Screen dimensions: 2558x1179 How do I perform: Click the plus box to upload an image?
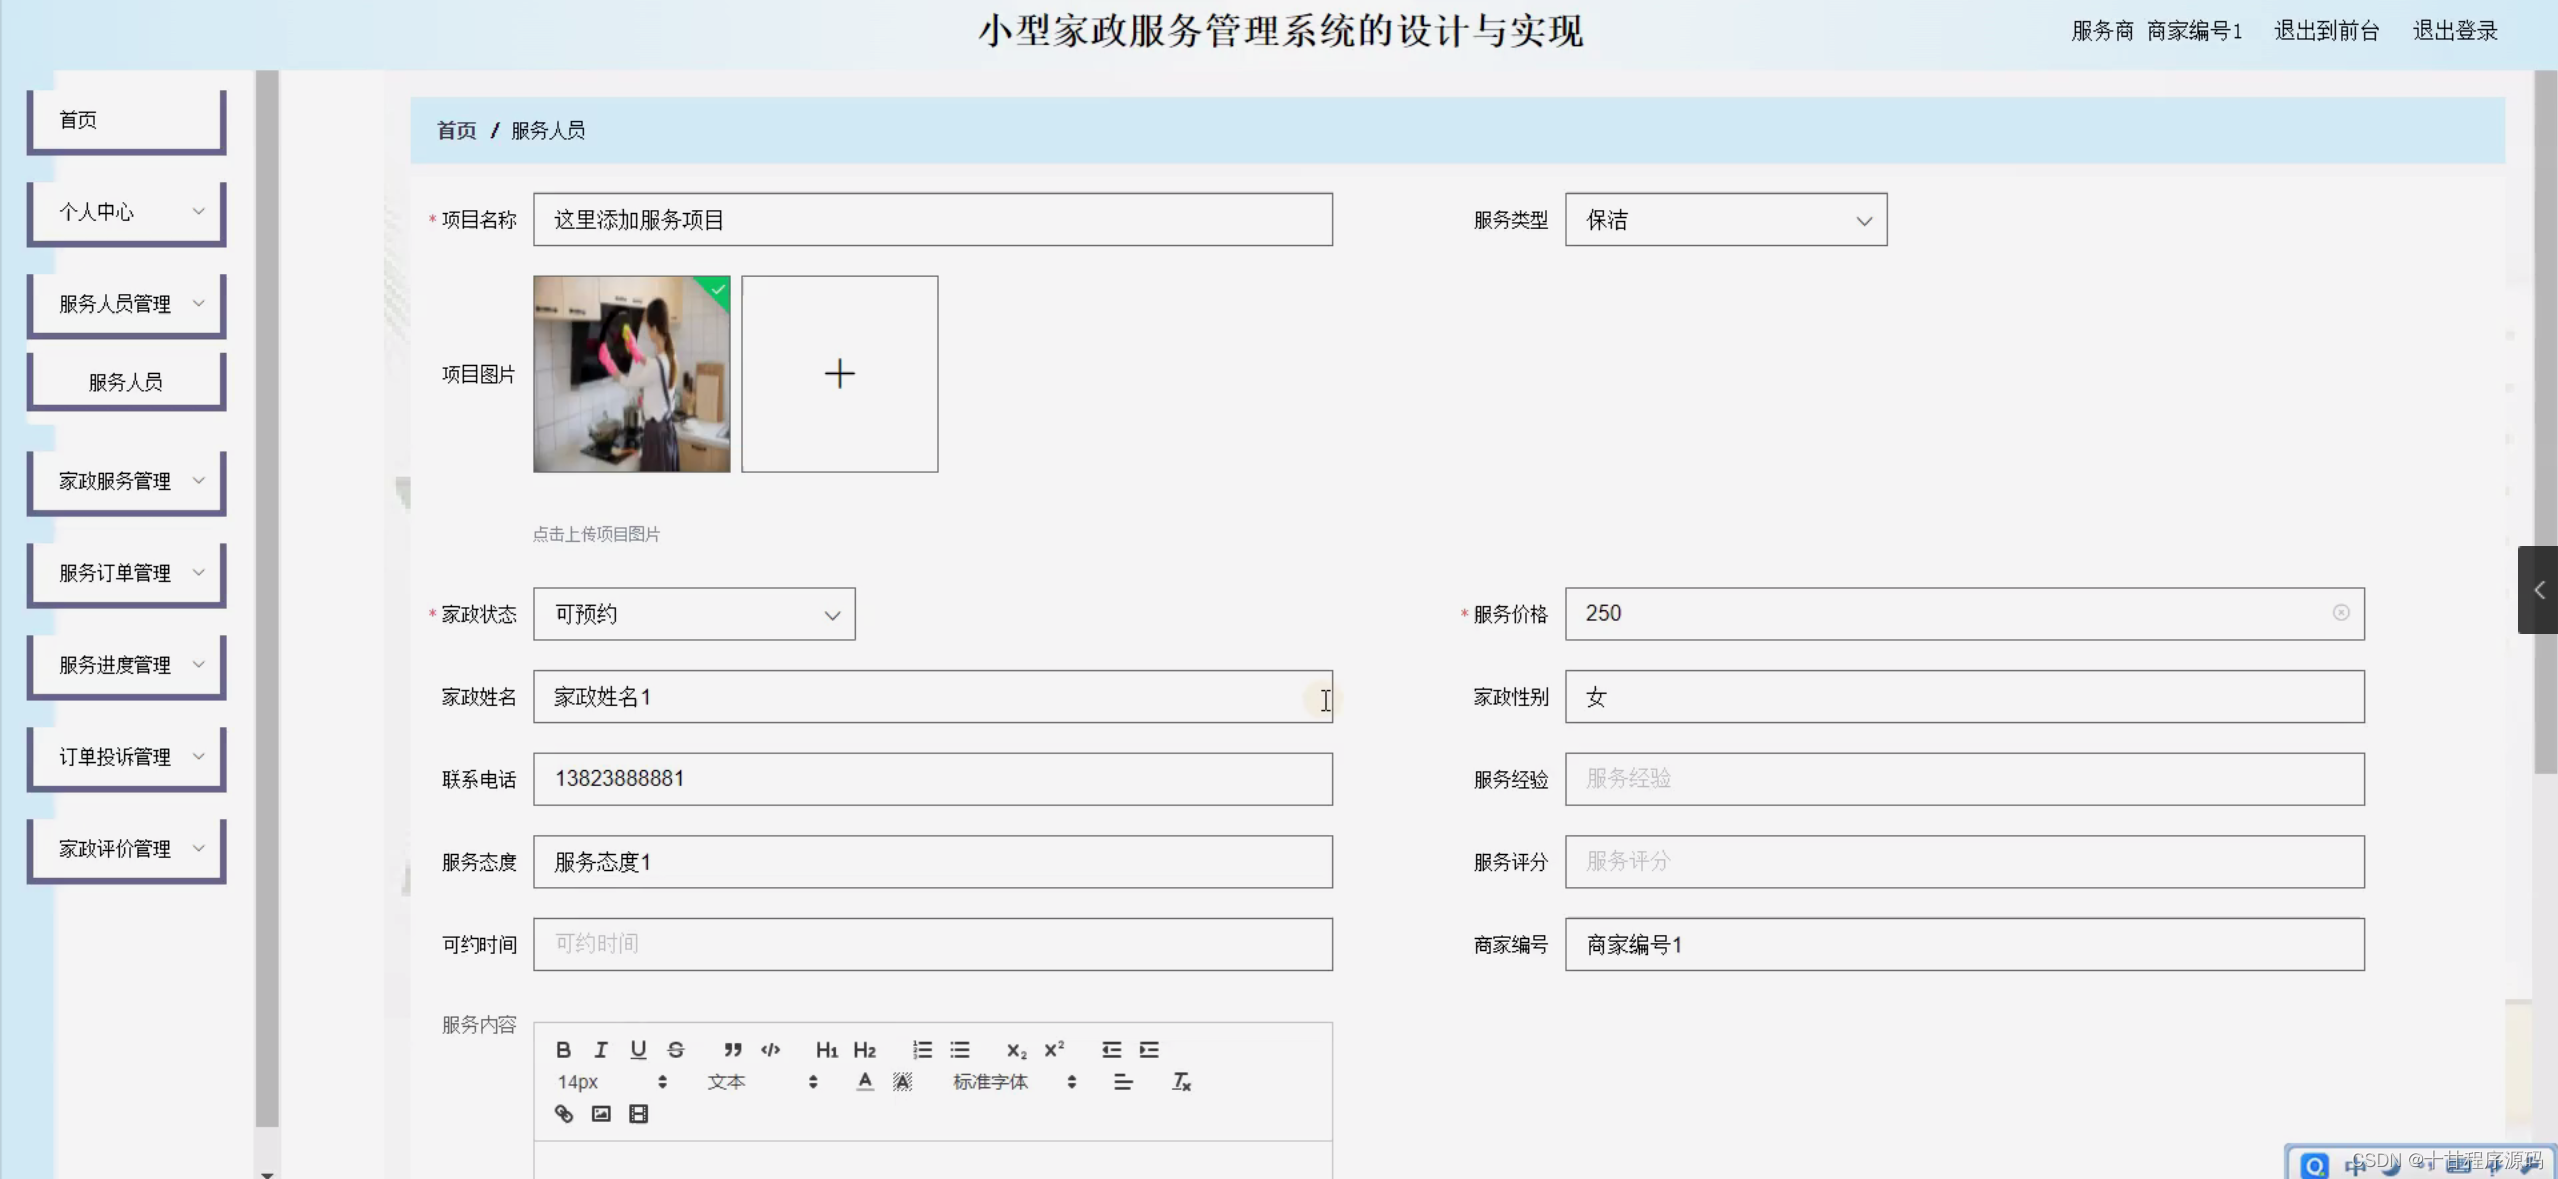point(839,374)
